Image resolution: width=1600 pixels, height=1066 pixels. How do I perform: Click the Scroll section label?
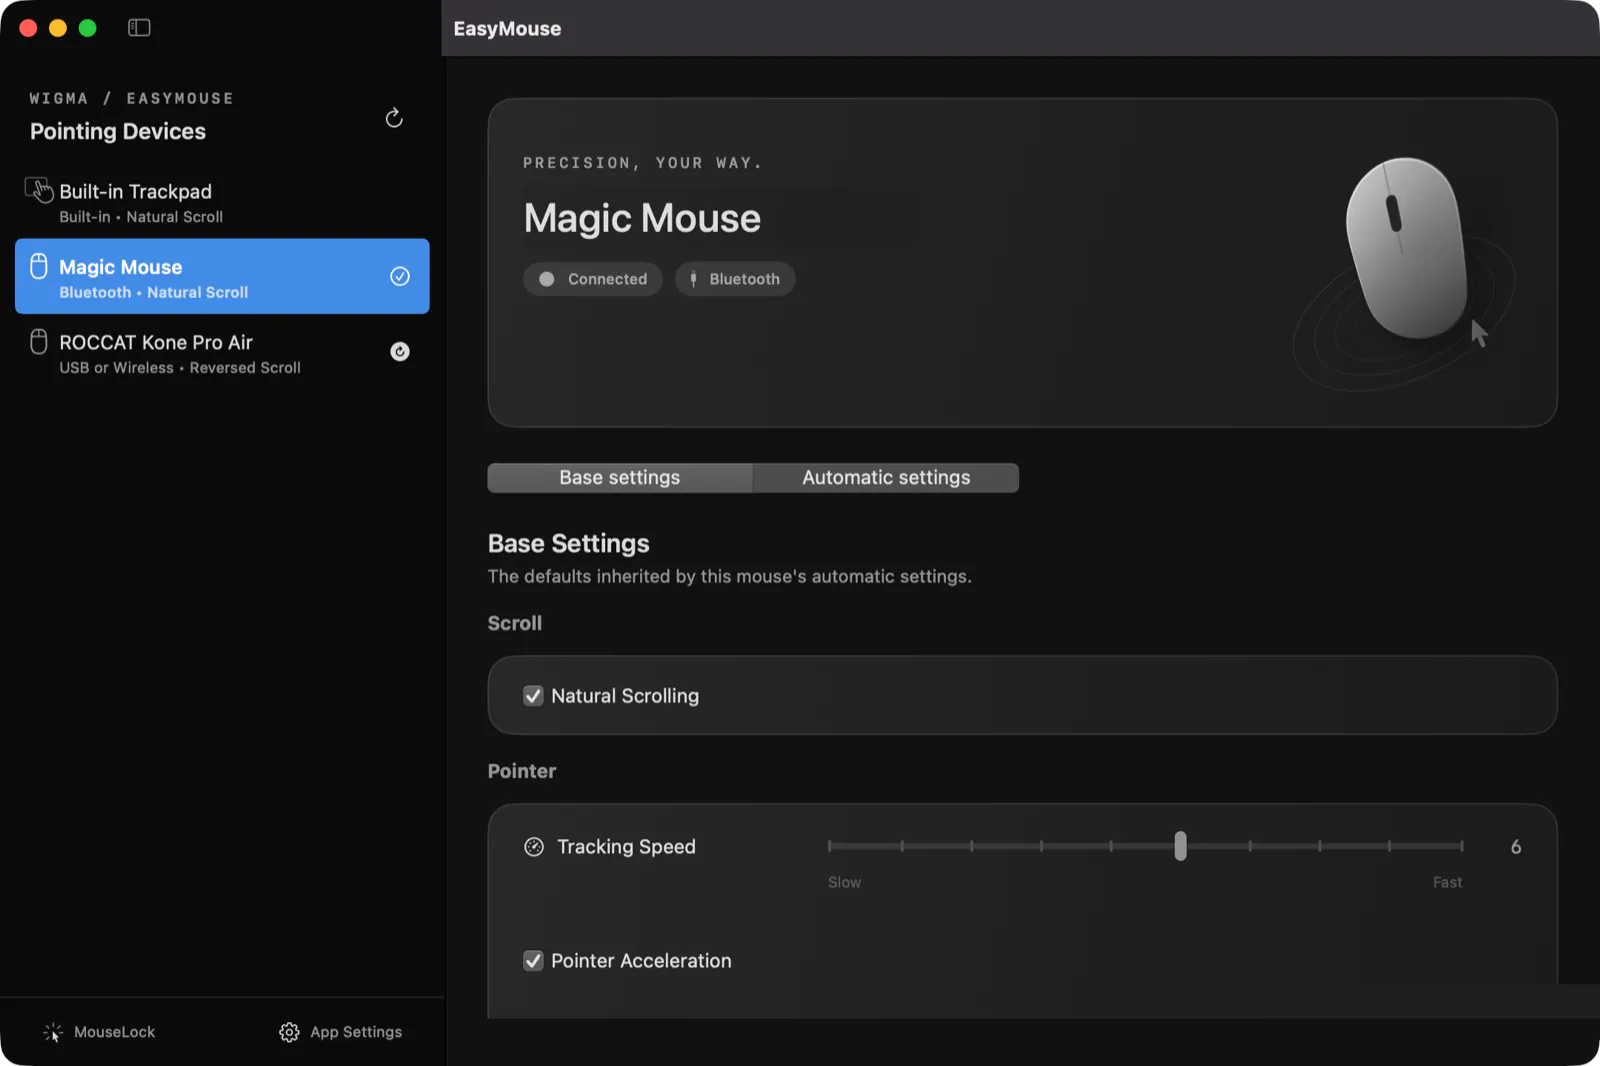click(x=514, y=623)
